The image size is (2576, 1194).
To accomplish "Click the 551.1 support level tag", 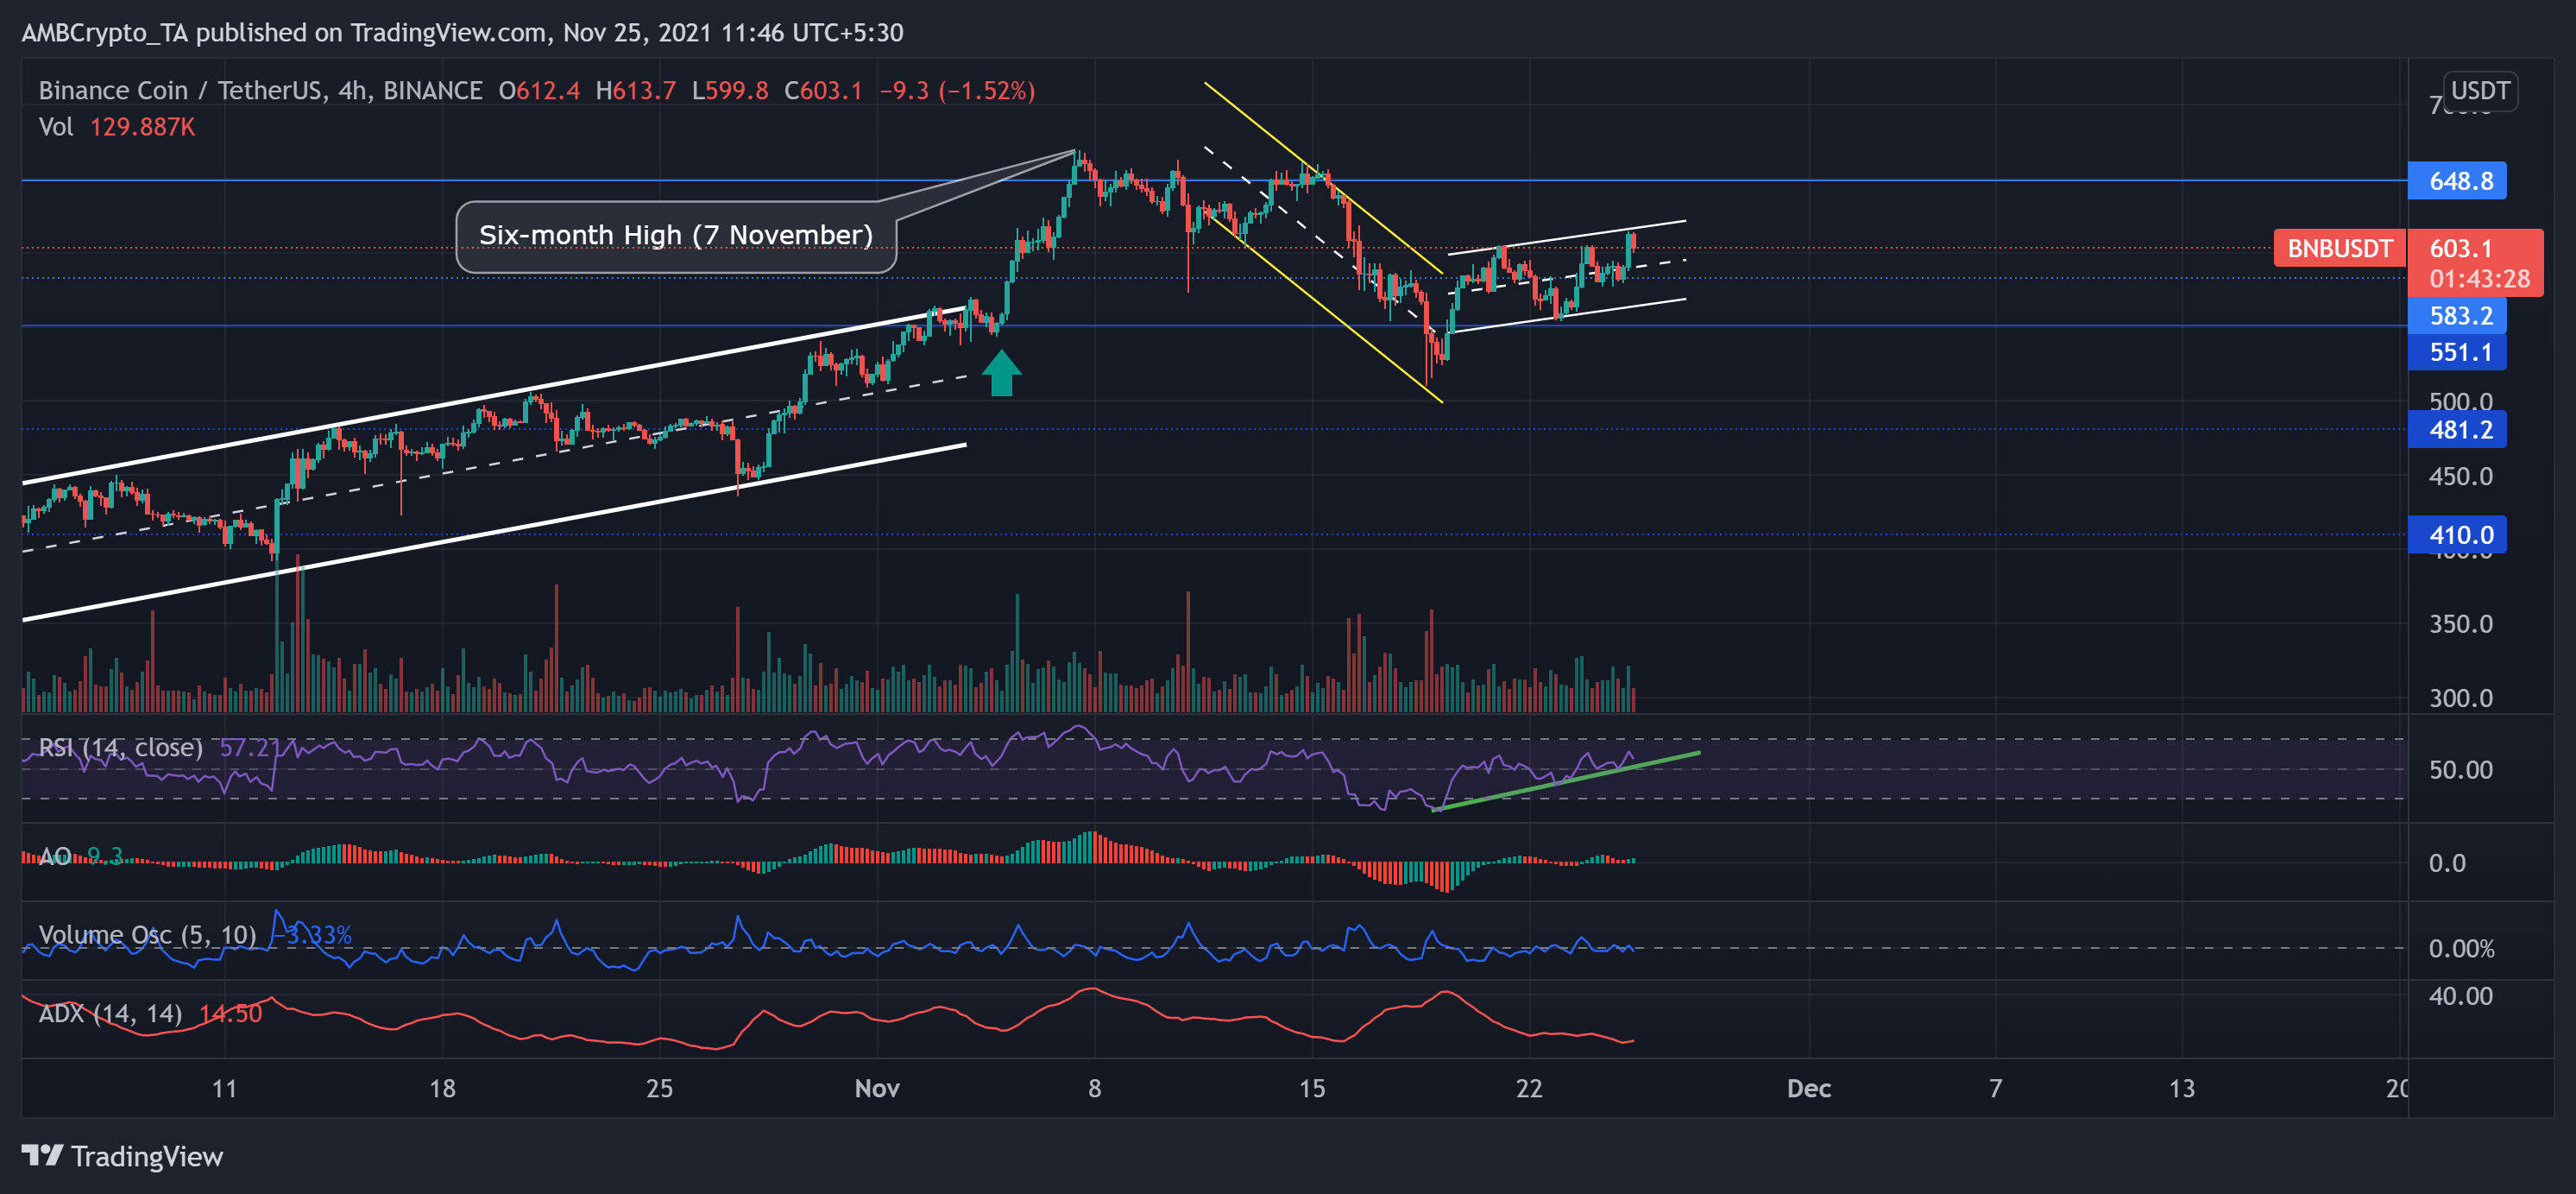I will (2458, 352).
